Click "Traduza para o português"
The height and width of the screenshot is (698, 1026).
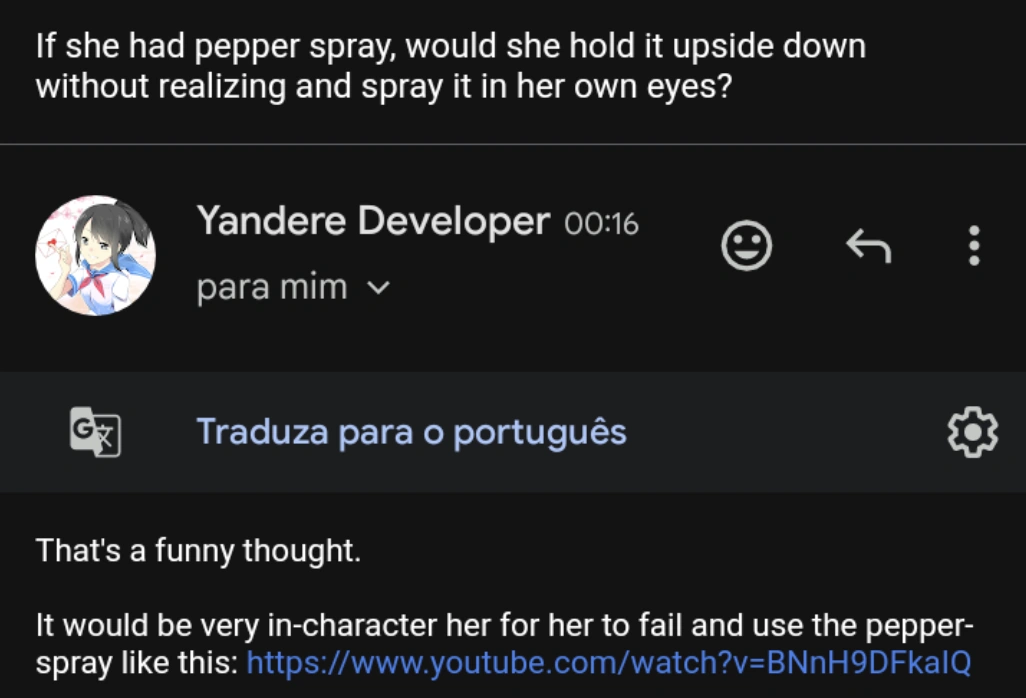tap(411, 432)
